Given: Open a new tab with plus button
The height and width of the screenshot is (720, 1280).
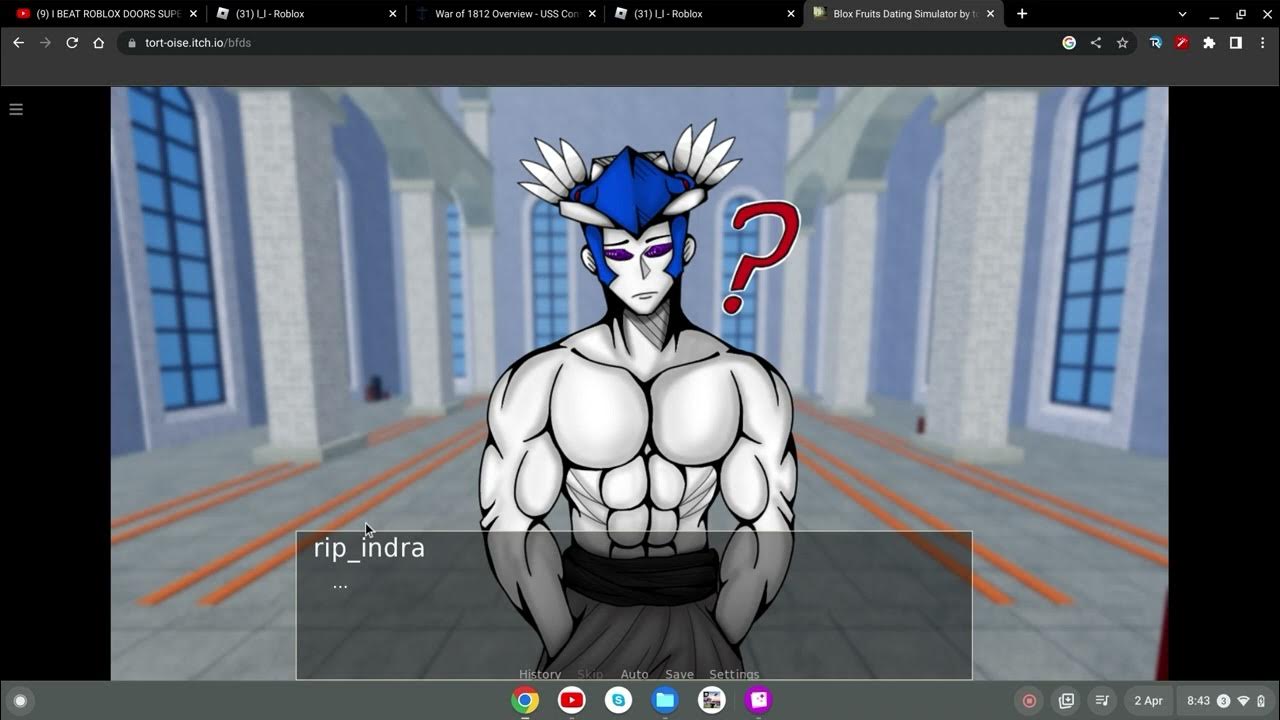Looking at the screenshot, I should coord(1021,14).
